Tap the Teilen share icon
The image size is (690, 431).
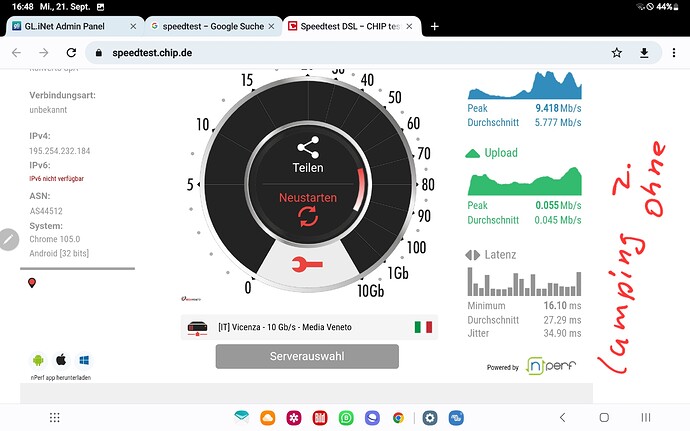coord(307,150)
